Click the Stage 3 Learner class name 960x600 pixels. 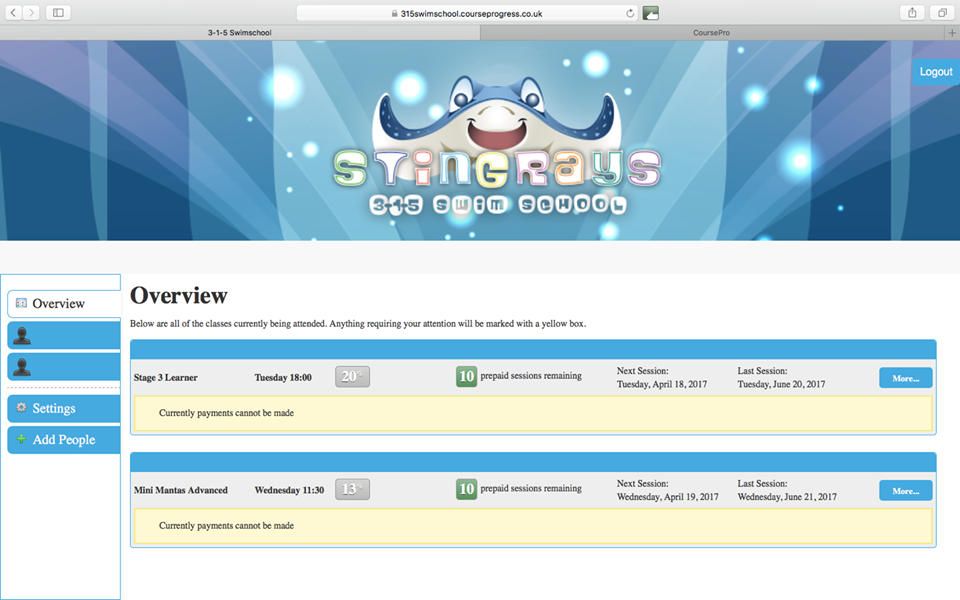point(165,378)
